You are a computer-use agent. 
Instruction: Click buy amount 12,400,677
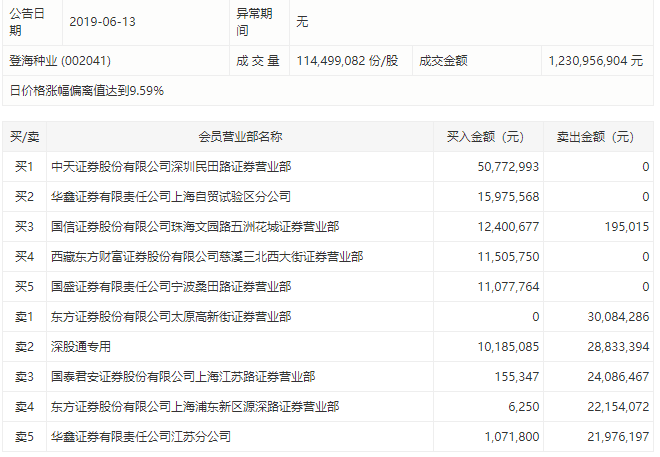tap(508, 227)
